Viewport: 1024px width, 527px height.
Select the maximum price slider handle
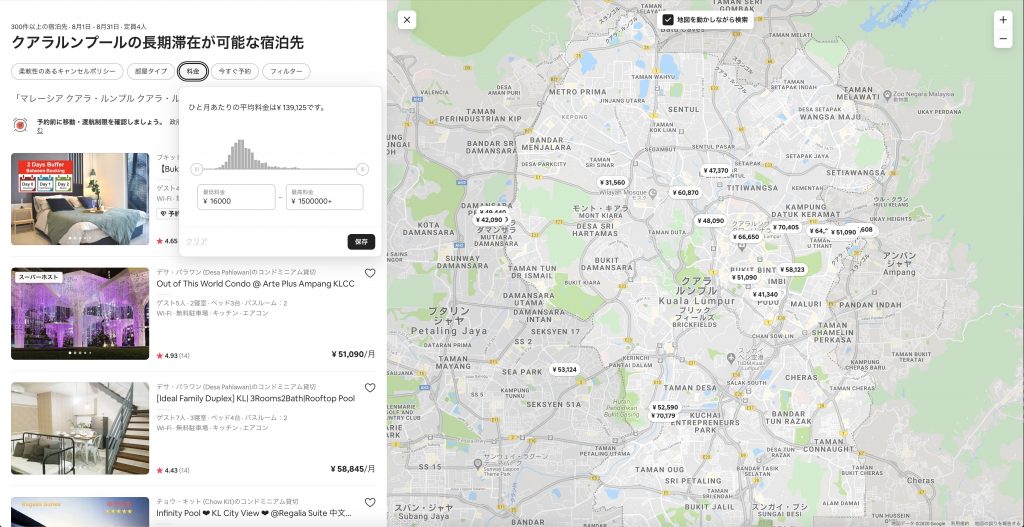[x=362, y=170]
